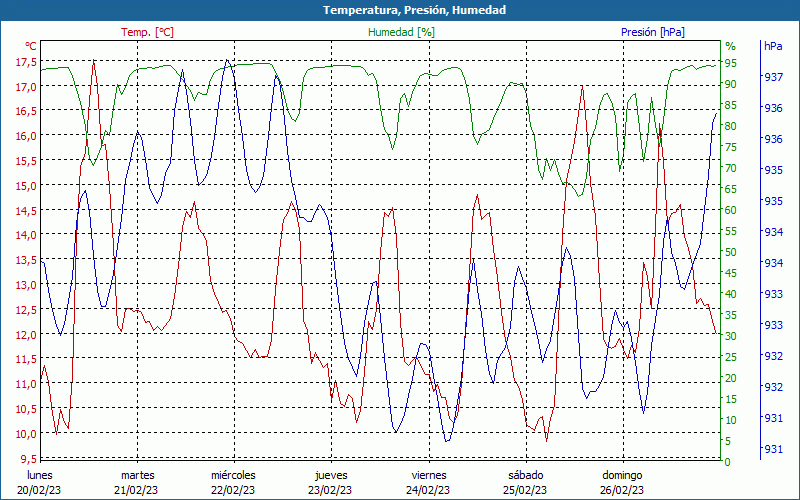Click the green "30" humidity axis value
Viewport: 800px width, 500px height.
(731, 336)
